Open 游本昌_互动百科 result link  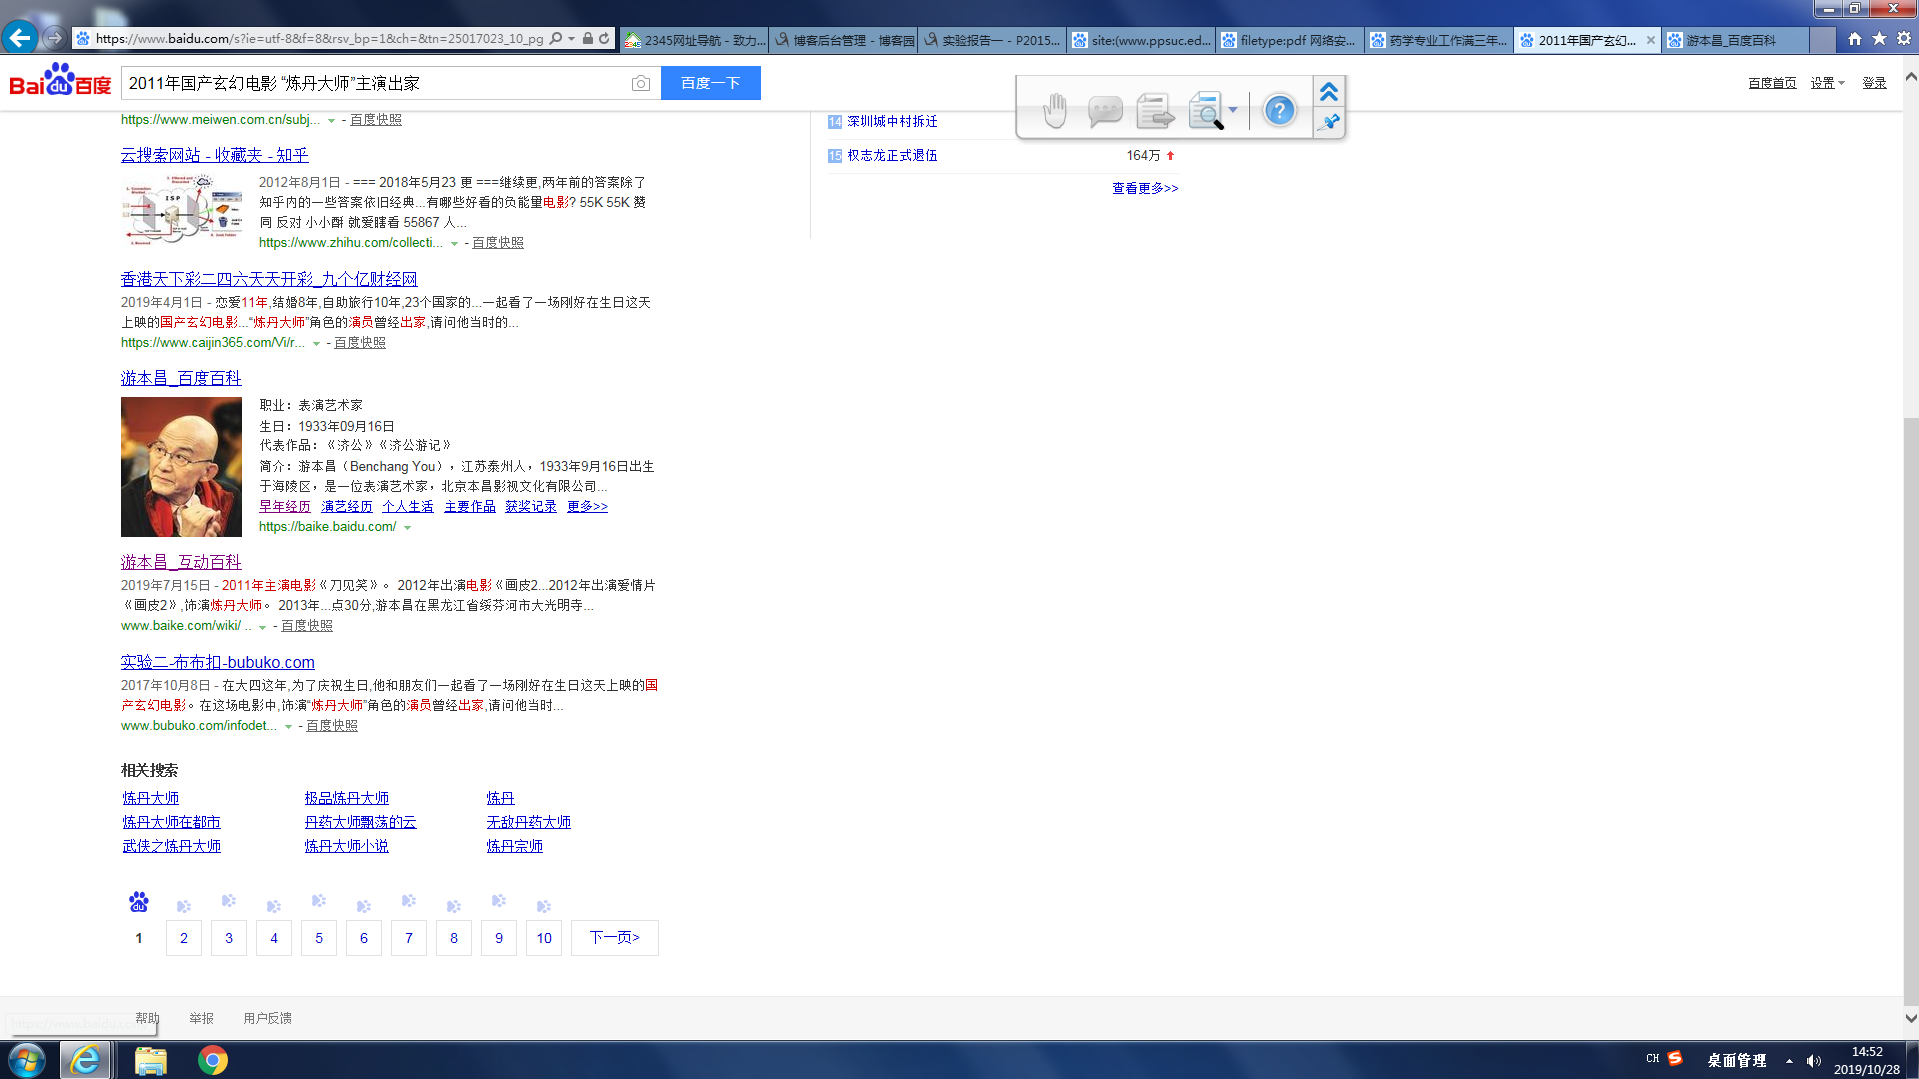[181, 562]
